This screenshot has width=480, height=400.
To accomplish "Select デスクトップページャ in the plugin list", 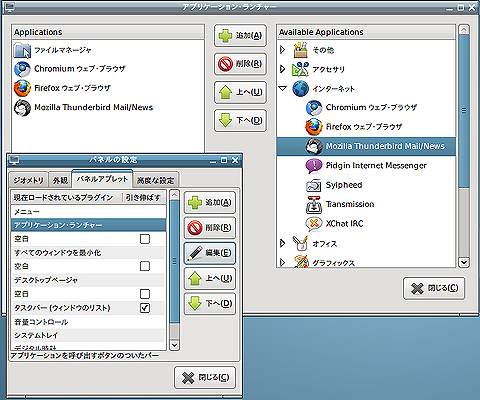I will click(x=88, y=280).
